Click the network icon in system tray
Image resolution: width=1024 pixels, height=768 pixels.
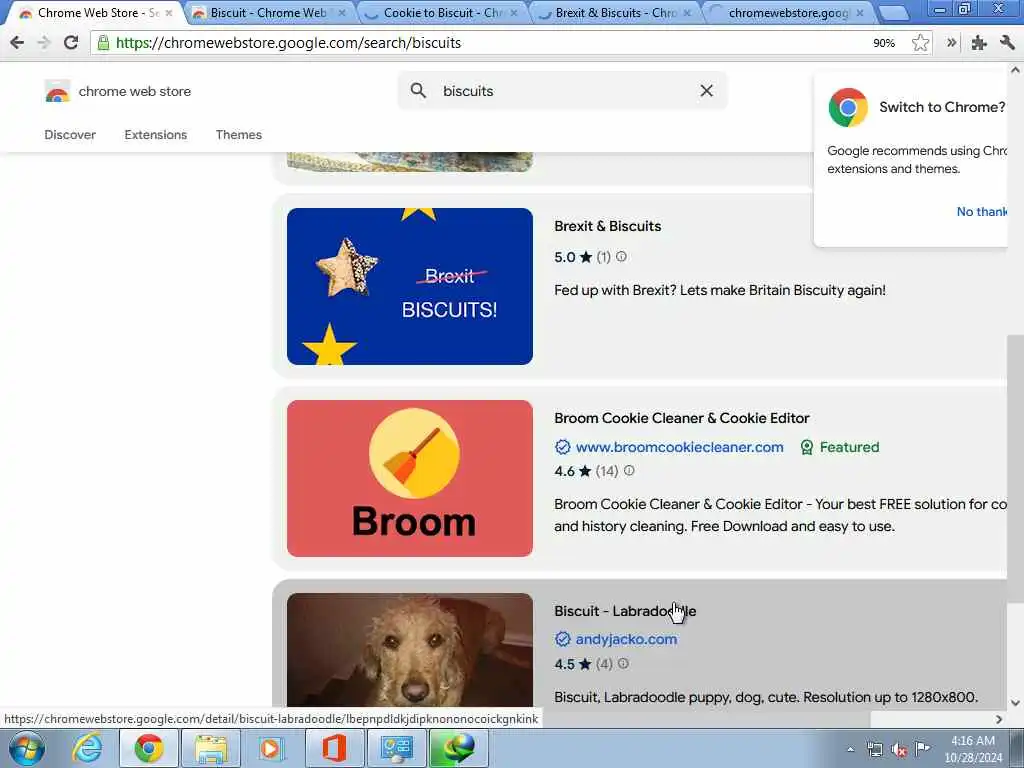click(x=874, y=750)
